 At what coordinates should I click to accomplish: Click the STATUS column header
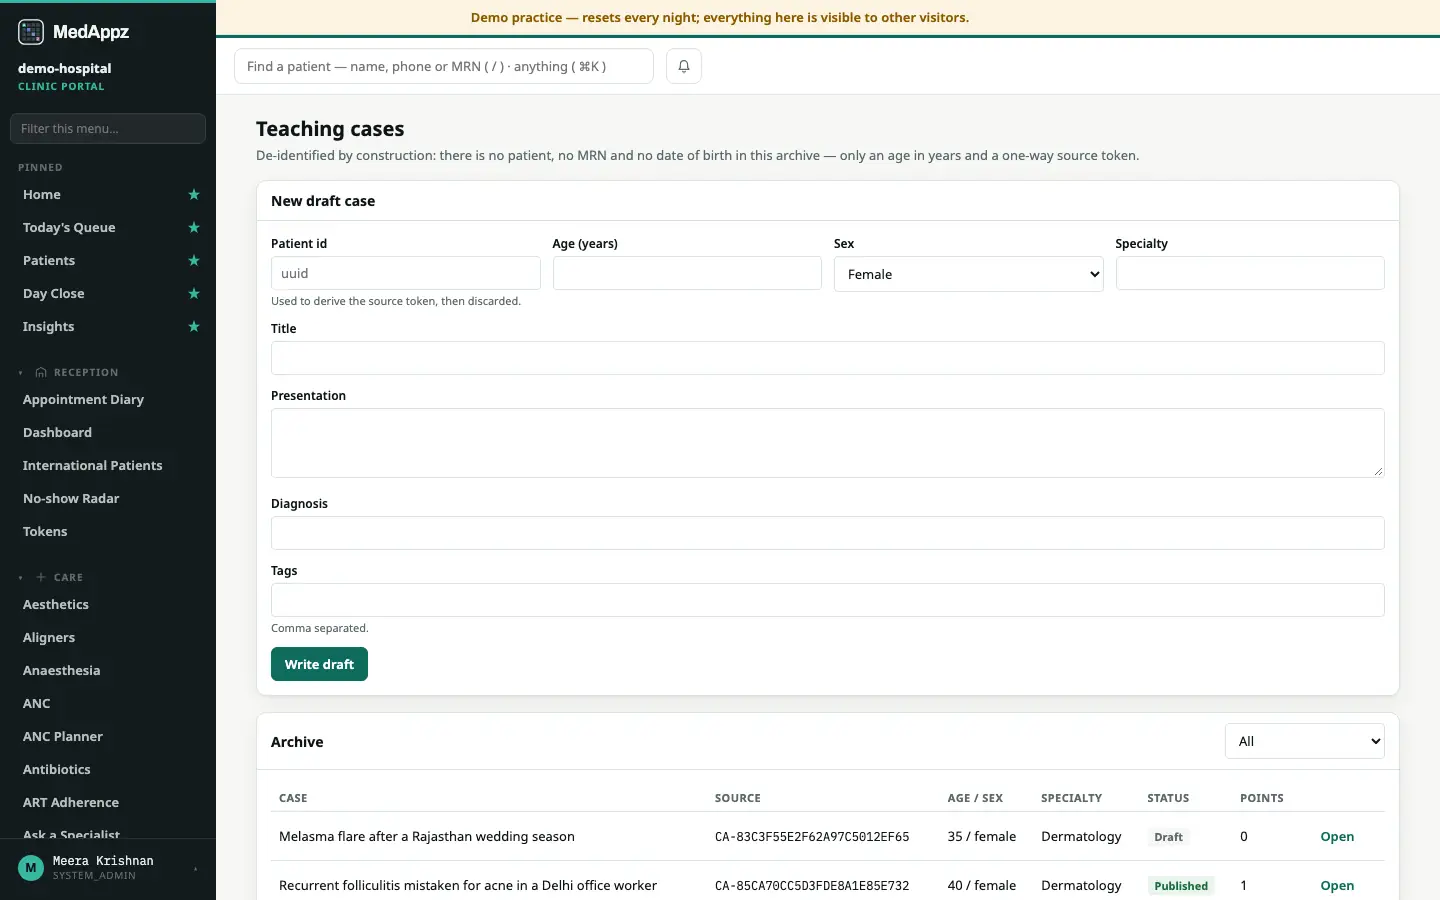1168,798
